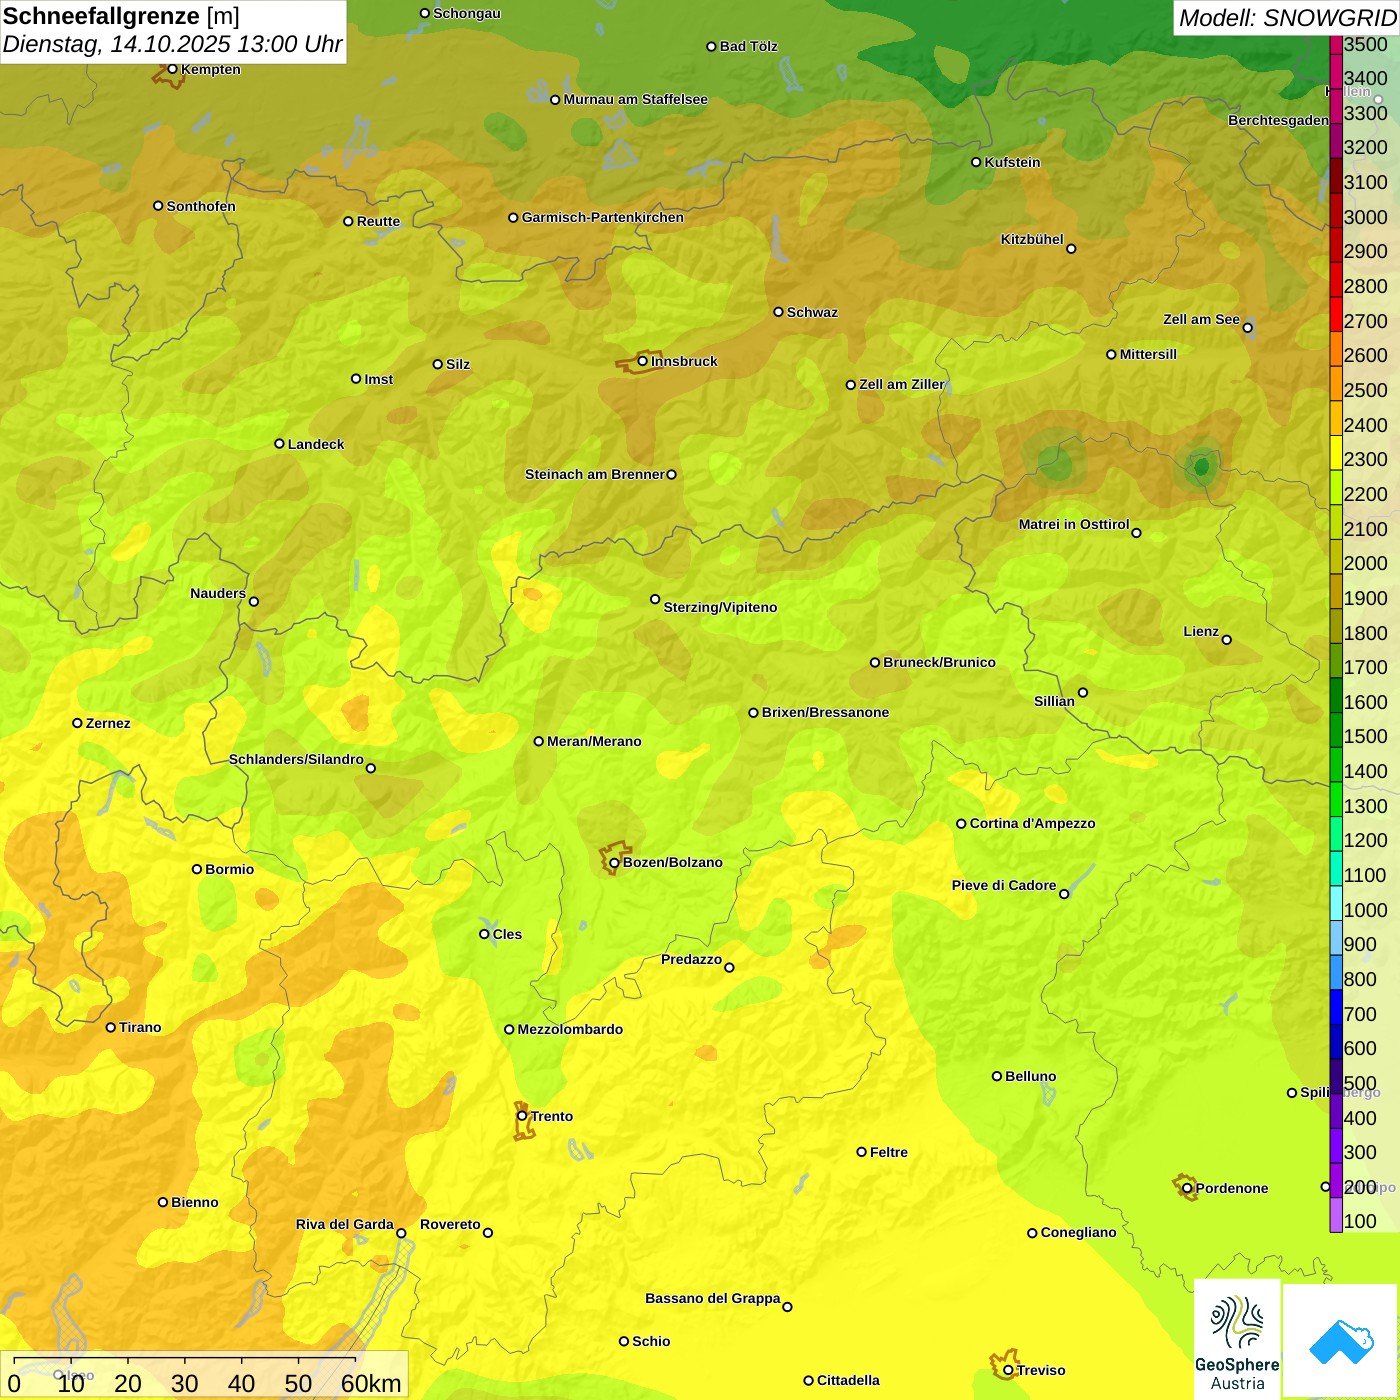Click the Belluno location dot
The image size is (1400, 1400).
point(996,1076)
